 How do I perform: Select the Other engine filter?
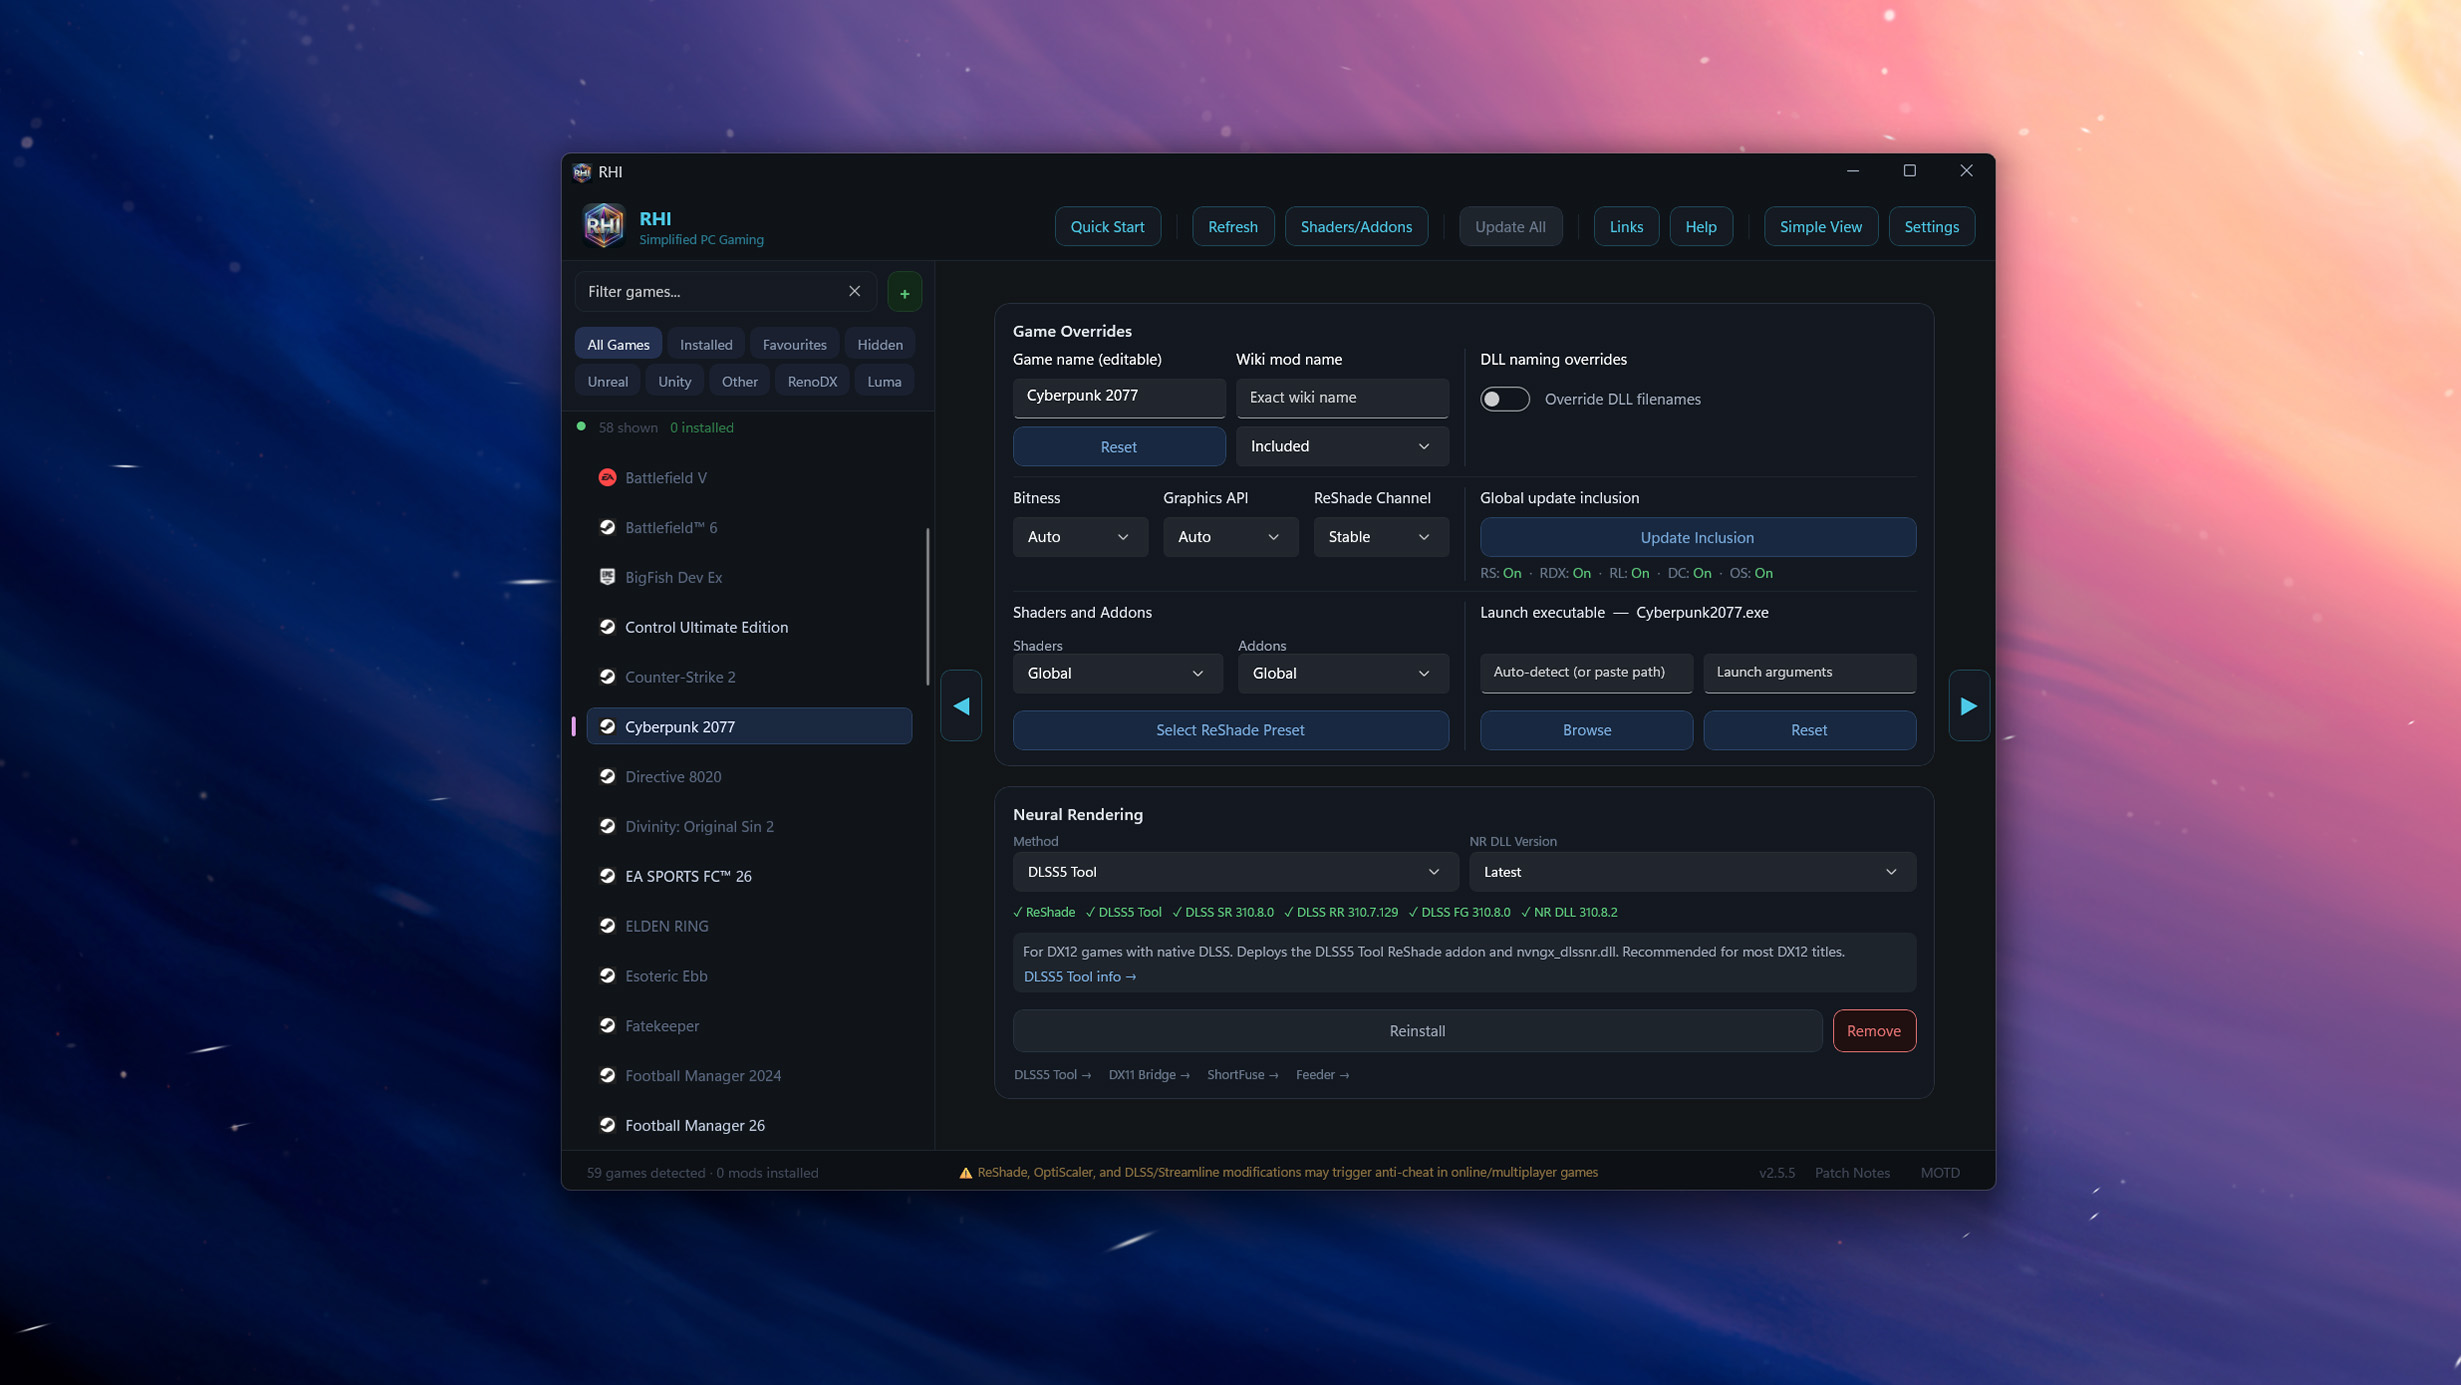[x=739, y=381]
